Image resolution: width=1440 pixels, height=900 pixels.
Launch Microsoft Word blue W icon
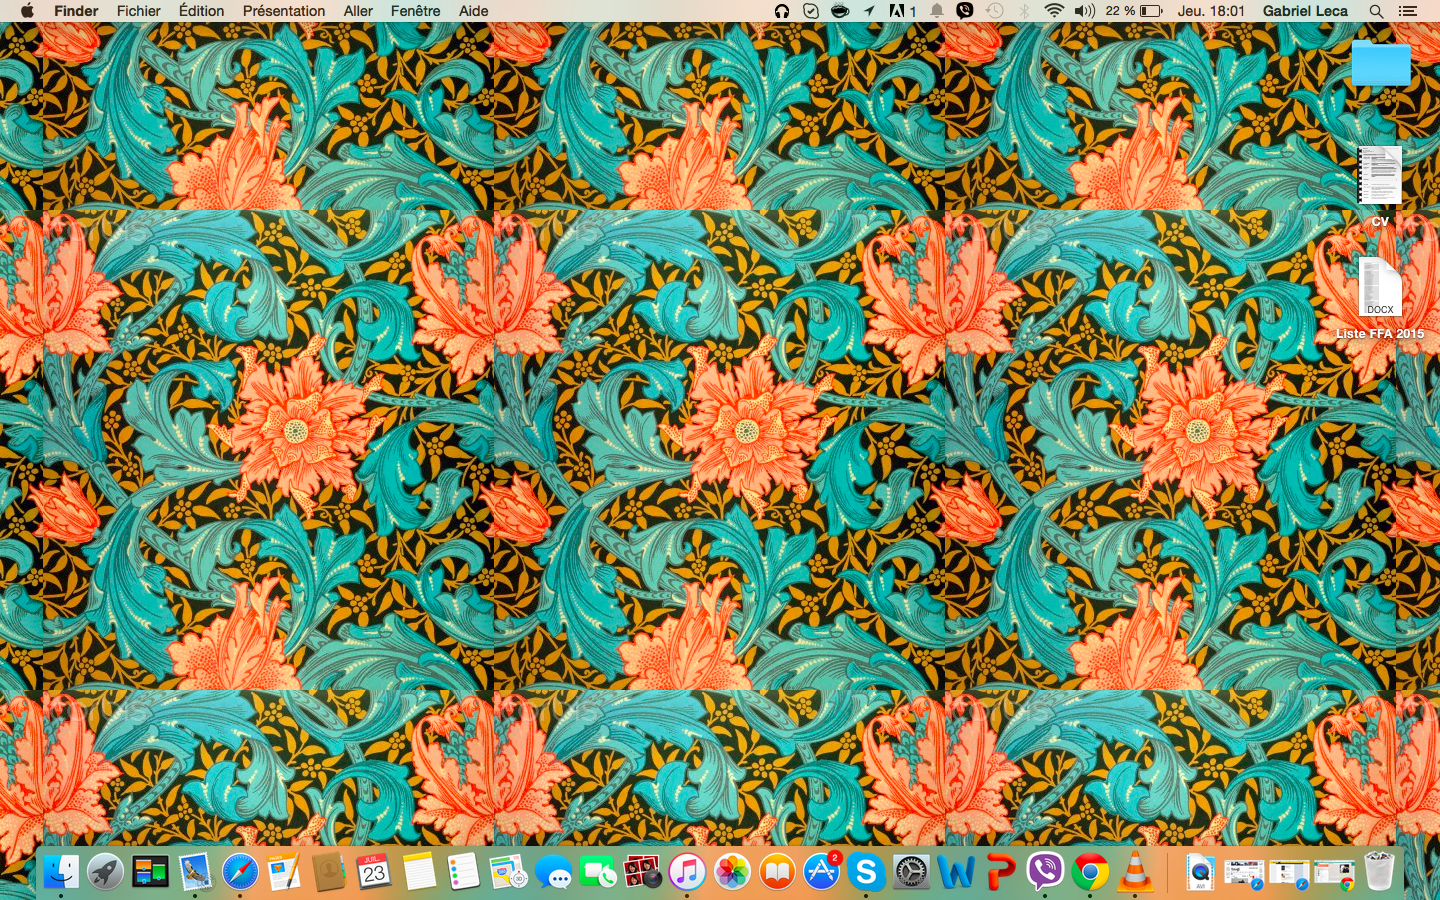coord(956,872)
